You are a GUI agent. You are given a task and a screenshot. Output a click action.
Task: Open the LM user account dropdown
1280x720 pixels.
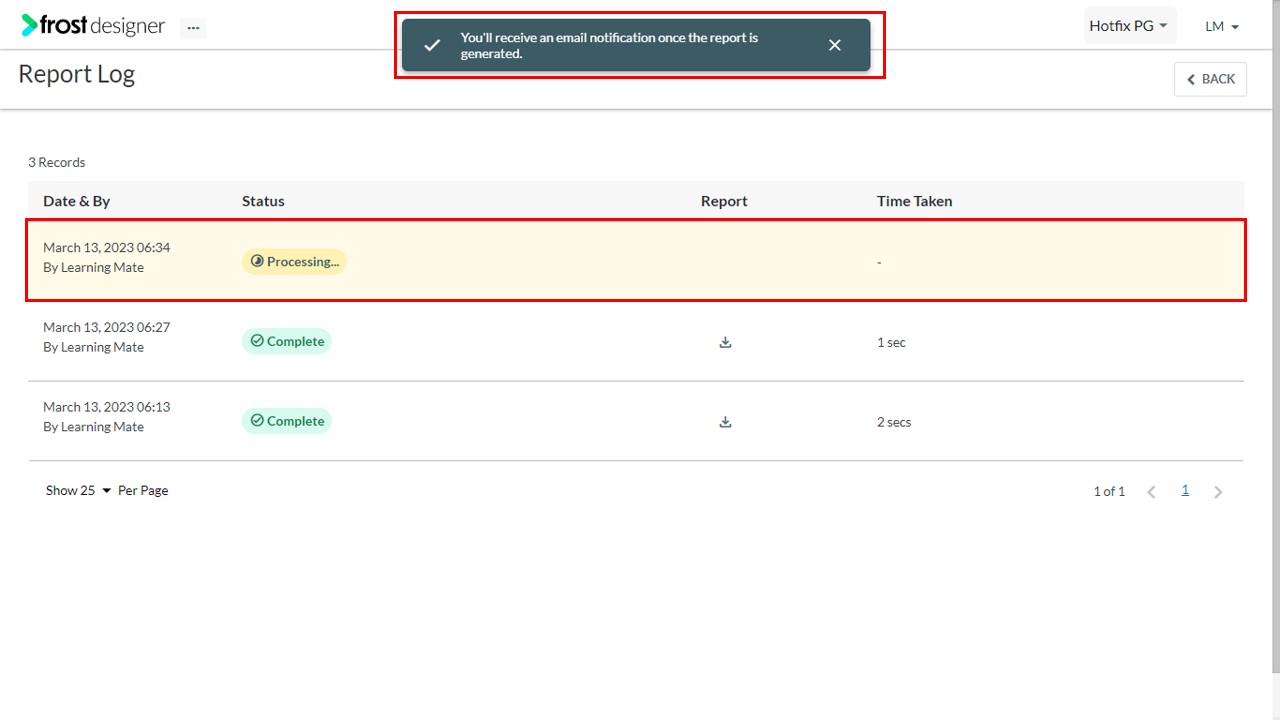tap(1220, 27)
